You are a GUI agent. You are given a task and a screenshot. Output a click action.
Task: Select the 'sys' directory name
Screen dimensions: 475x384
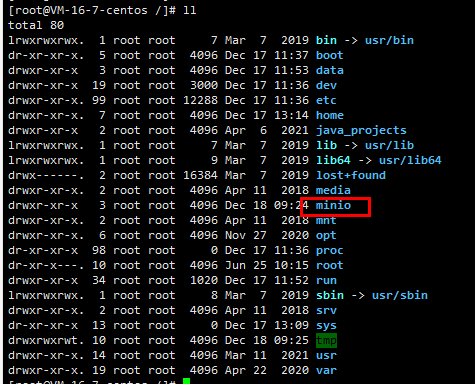coord(326,326)
